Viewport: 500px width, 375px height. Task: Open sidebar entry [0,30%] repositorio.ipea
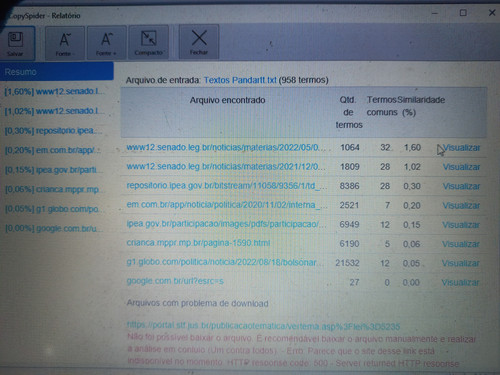tap(53, 130)
